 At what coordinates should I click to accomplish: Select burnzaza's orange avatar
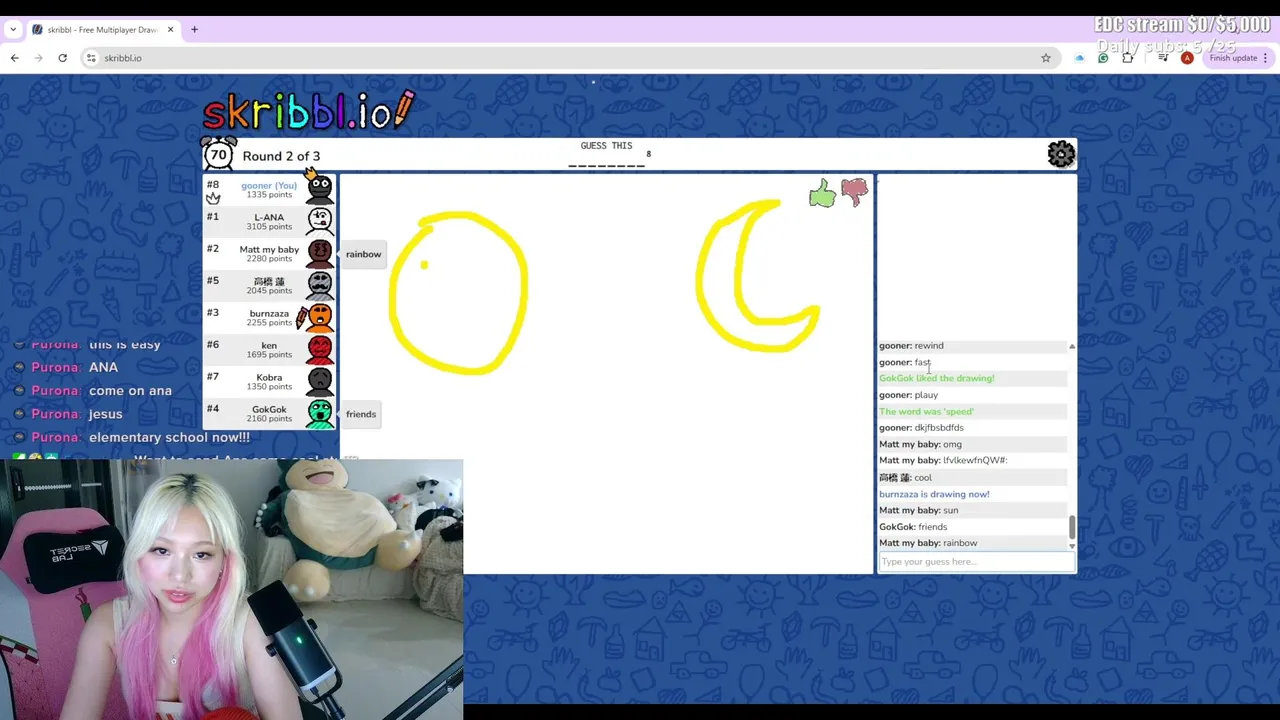tap(319, 317)
